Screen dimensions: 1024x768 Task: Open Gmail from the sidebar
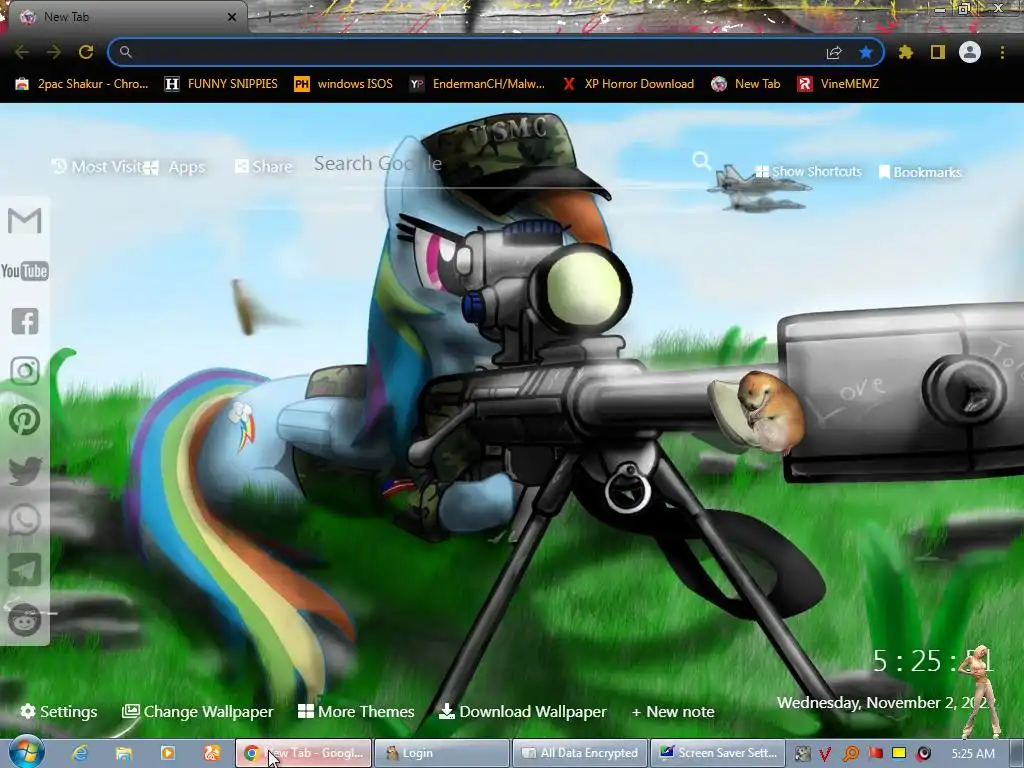(25, 221)
